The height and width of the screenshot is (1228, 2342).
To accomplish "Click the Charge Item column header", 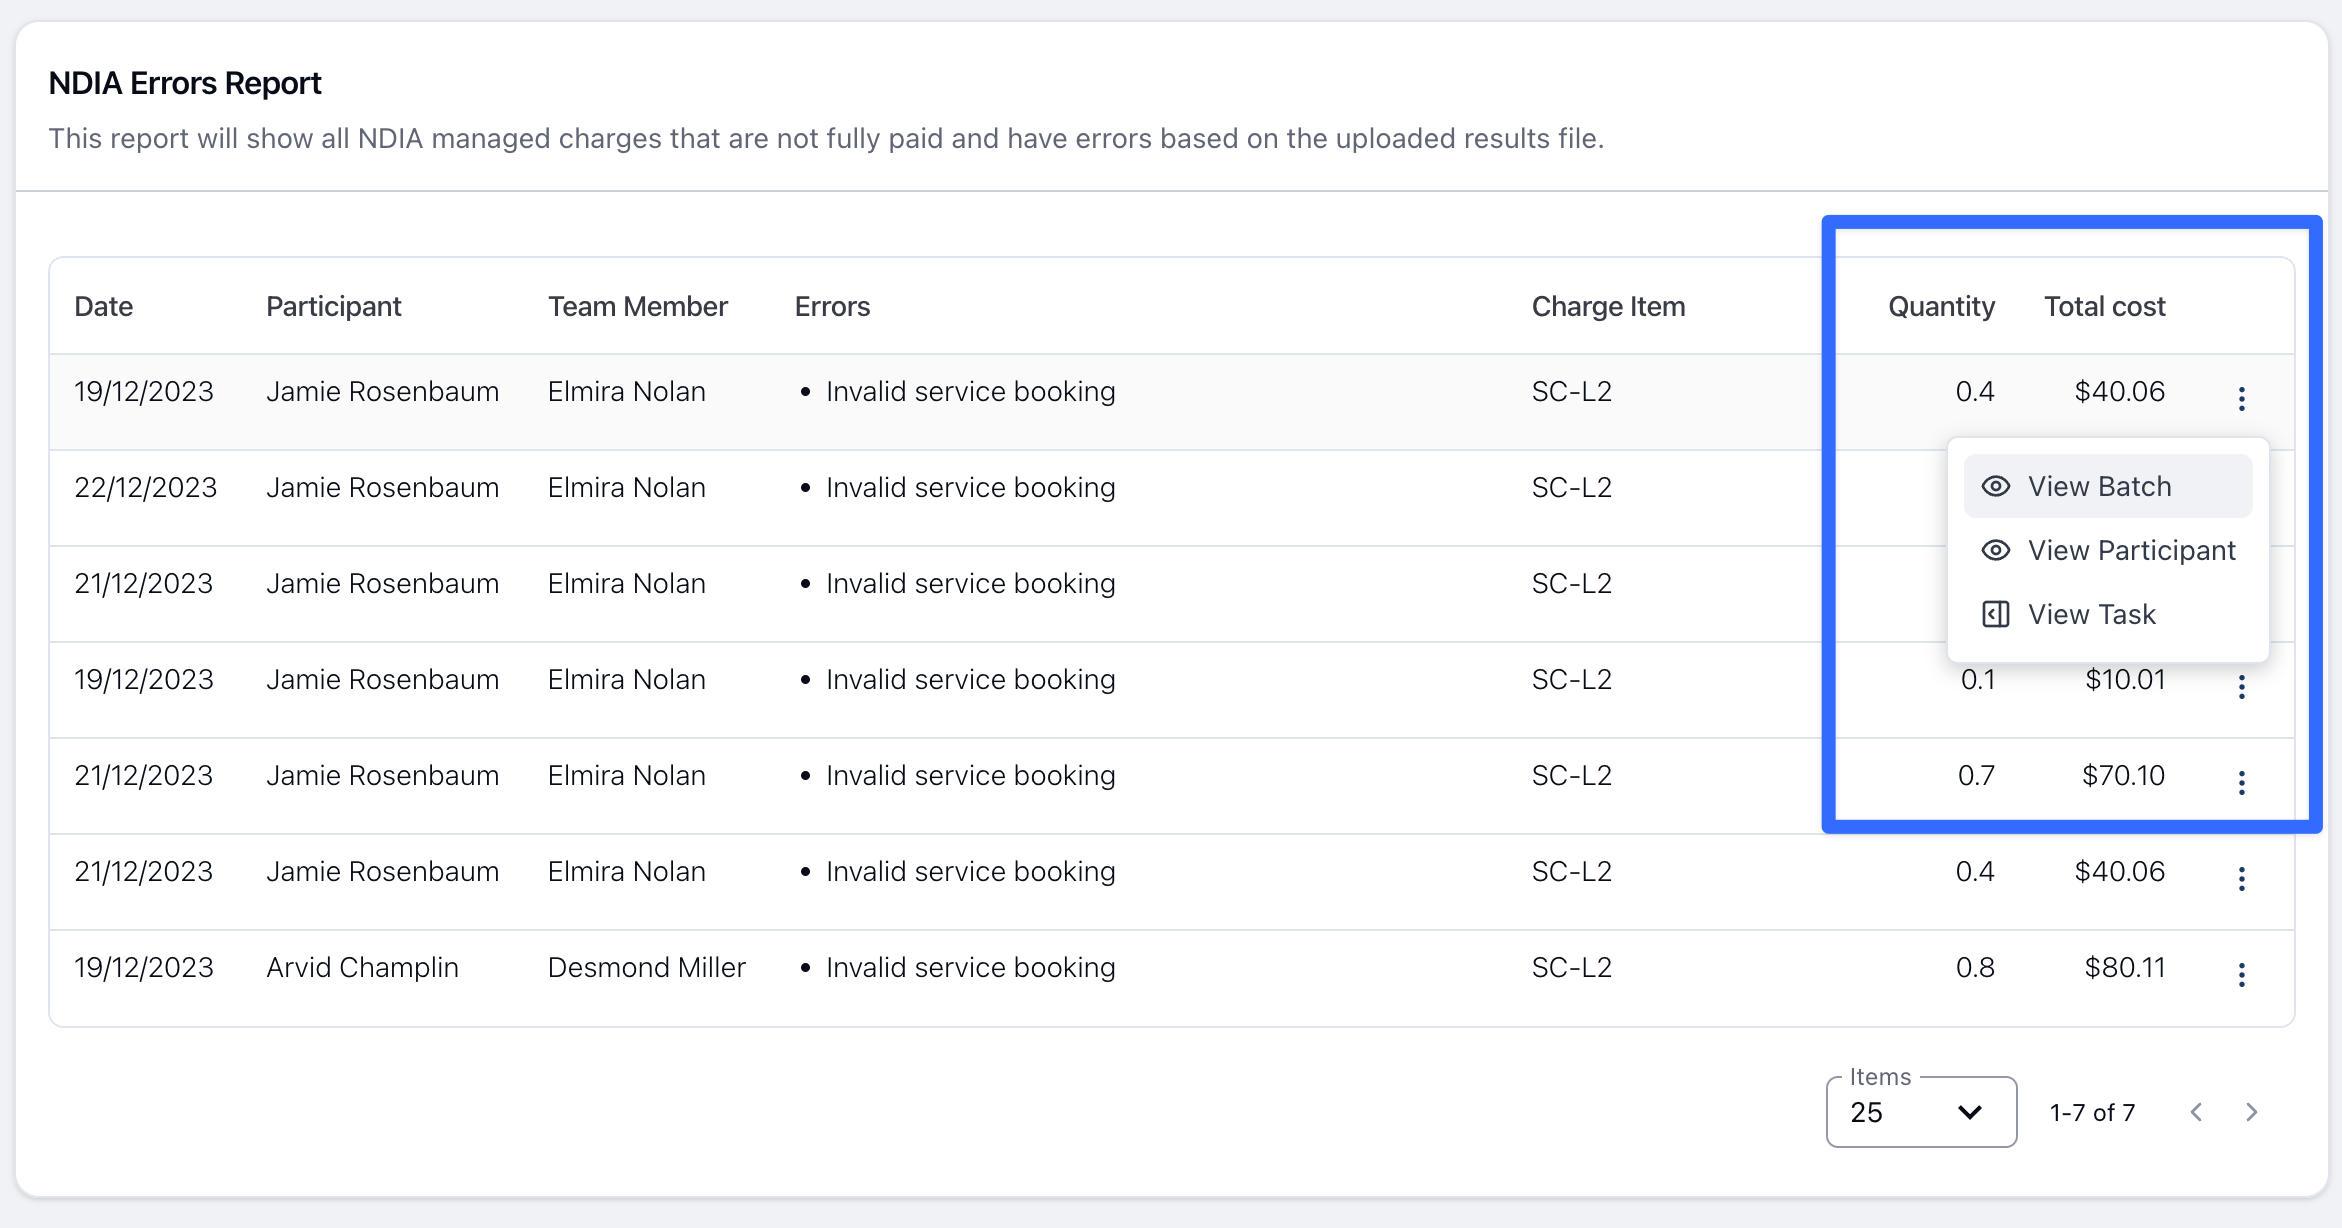I will [1609, 306].
